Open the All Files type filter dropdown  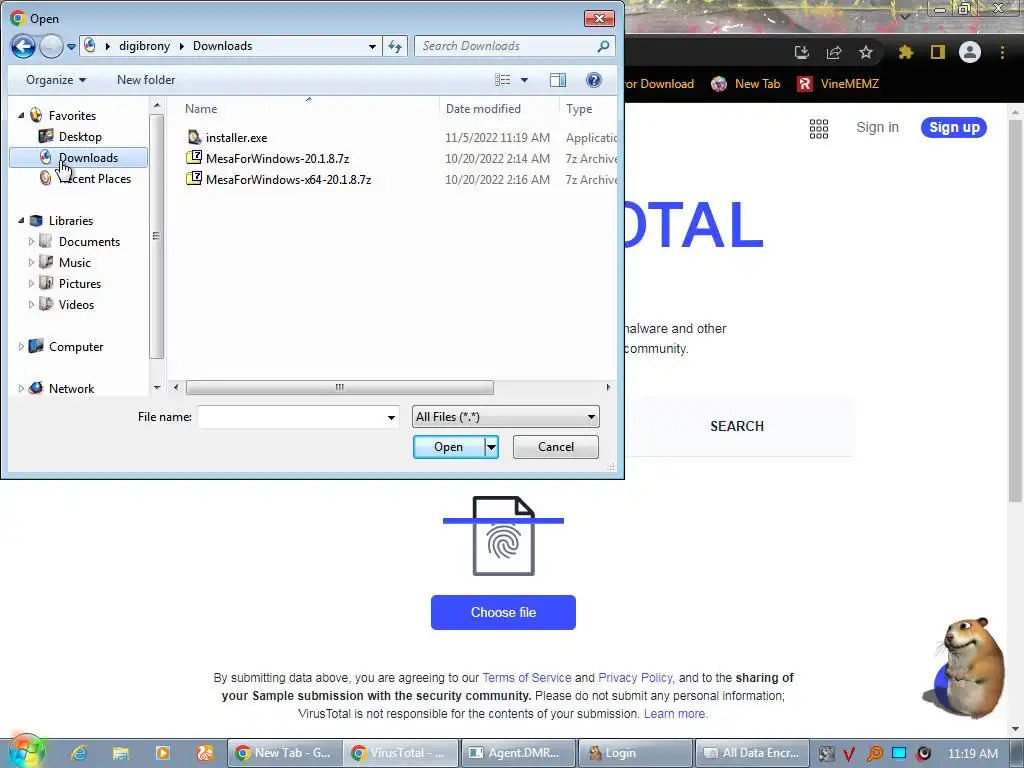pyautogui.click(x=505, y=417)
